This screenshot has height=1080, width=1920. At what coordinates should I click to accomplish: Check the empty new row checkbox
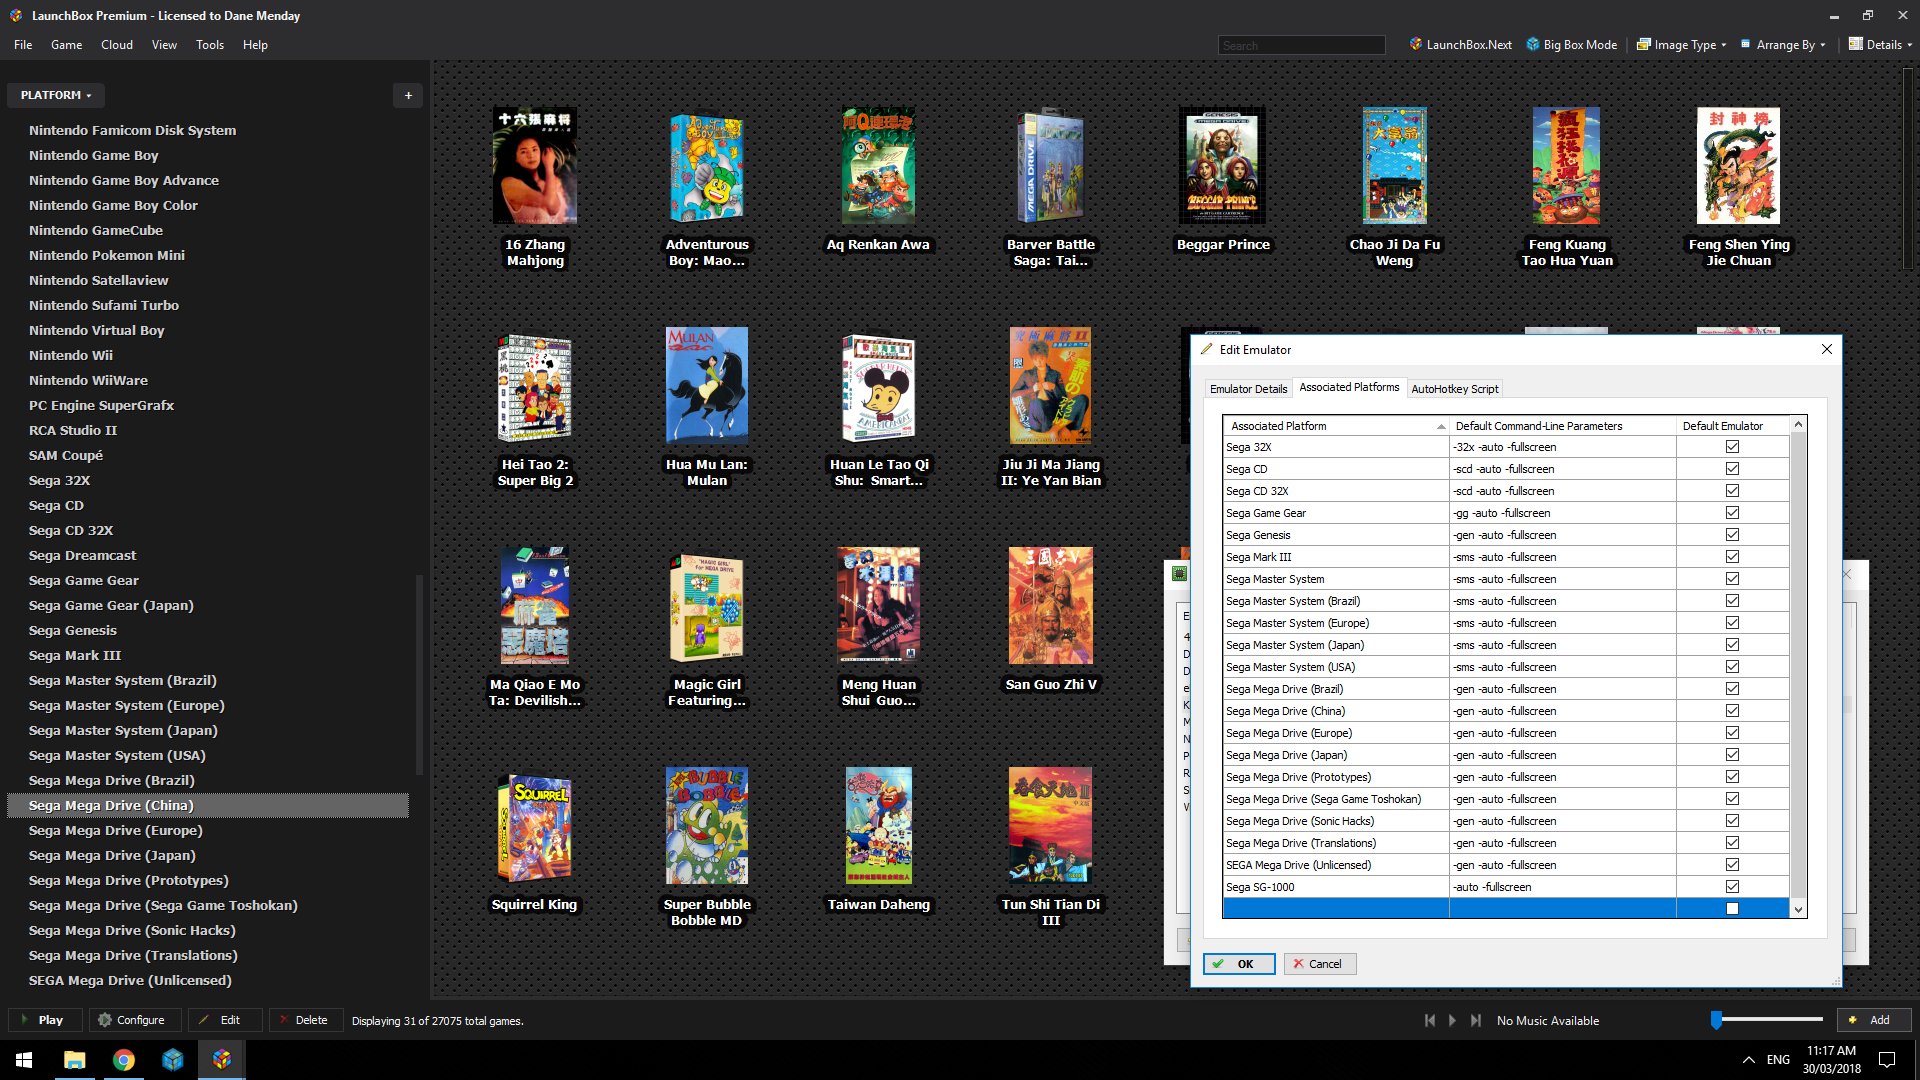1732,909
